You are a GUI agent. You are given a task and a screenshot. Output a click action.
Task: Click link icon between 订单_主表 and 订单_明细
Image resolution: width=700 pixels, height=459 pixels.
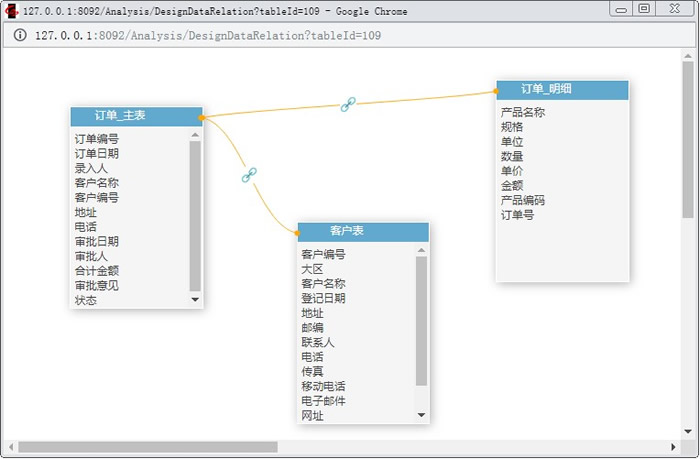click(x=348, y=104)
